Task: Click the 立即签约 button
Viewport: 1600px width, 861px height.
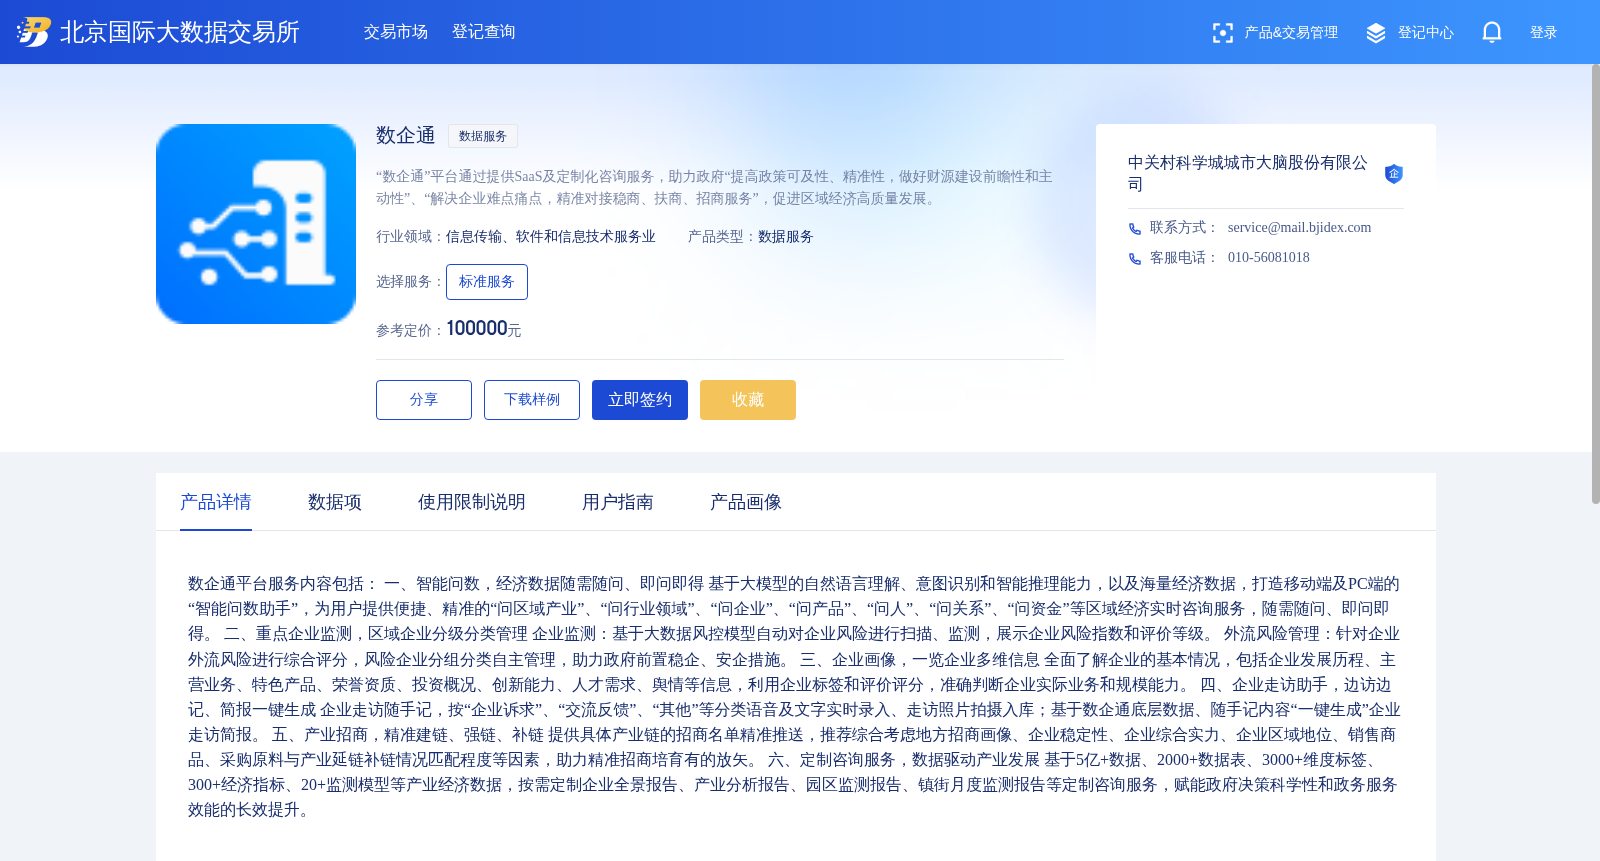Action: (640, 400)
